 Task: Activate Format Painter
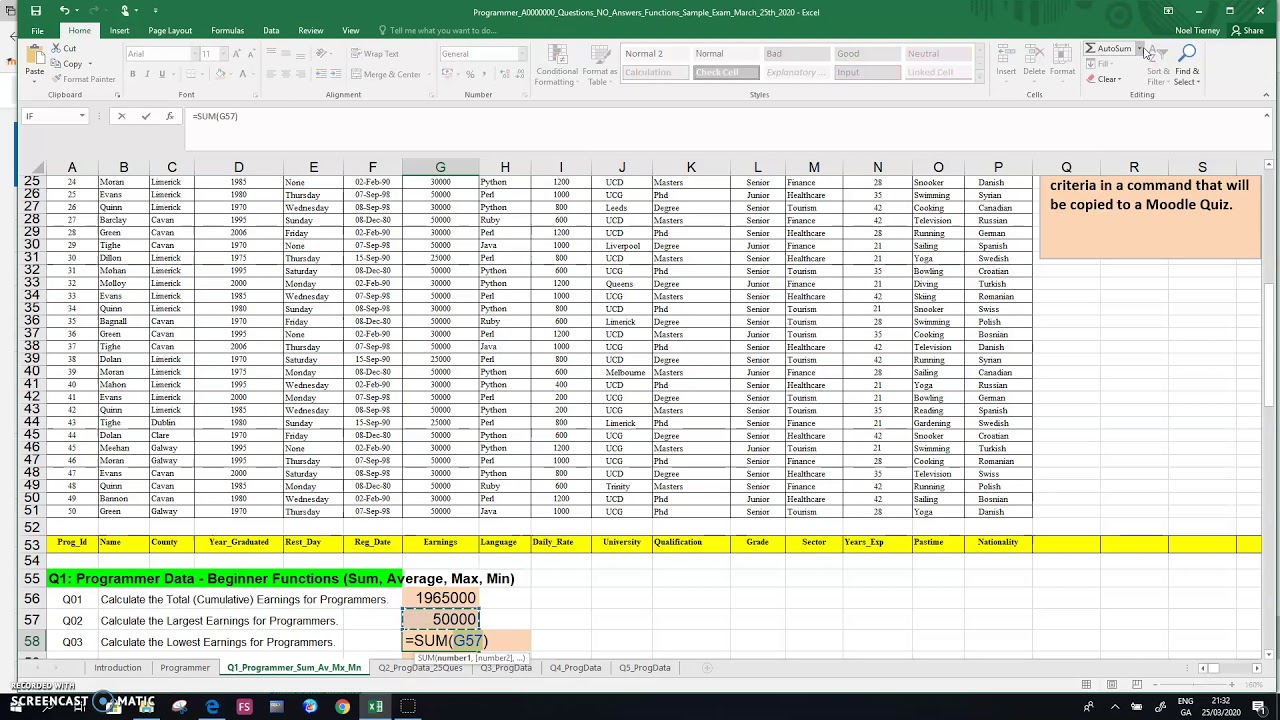pos(83,79)
